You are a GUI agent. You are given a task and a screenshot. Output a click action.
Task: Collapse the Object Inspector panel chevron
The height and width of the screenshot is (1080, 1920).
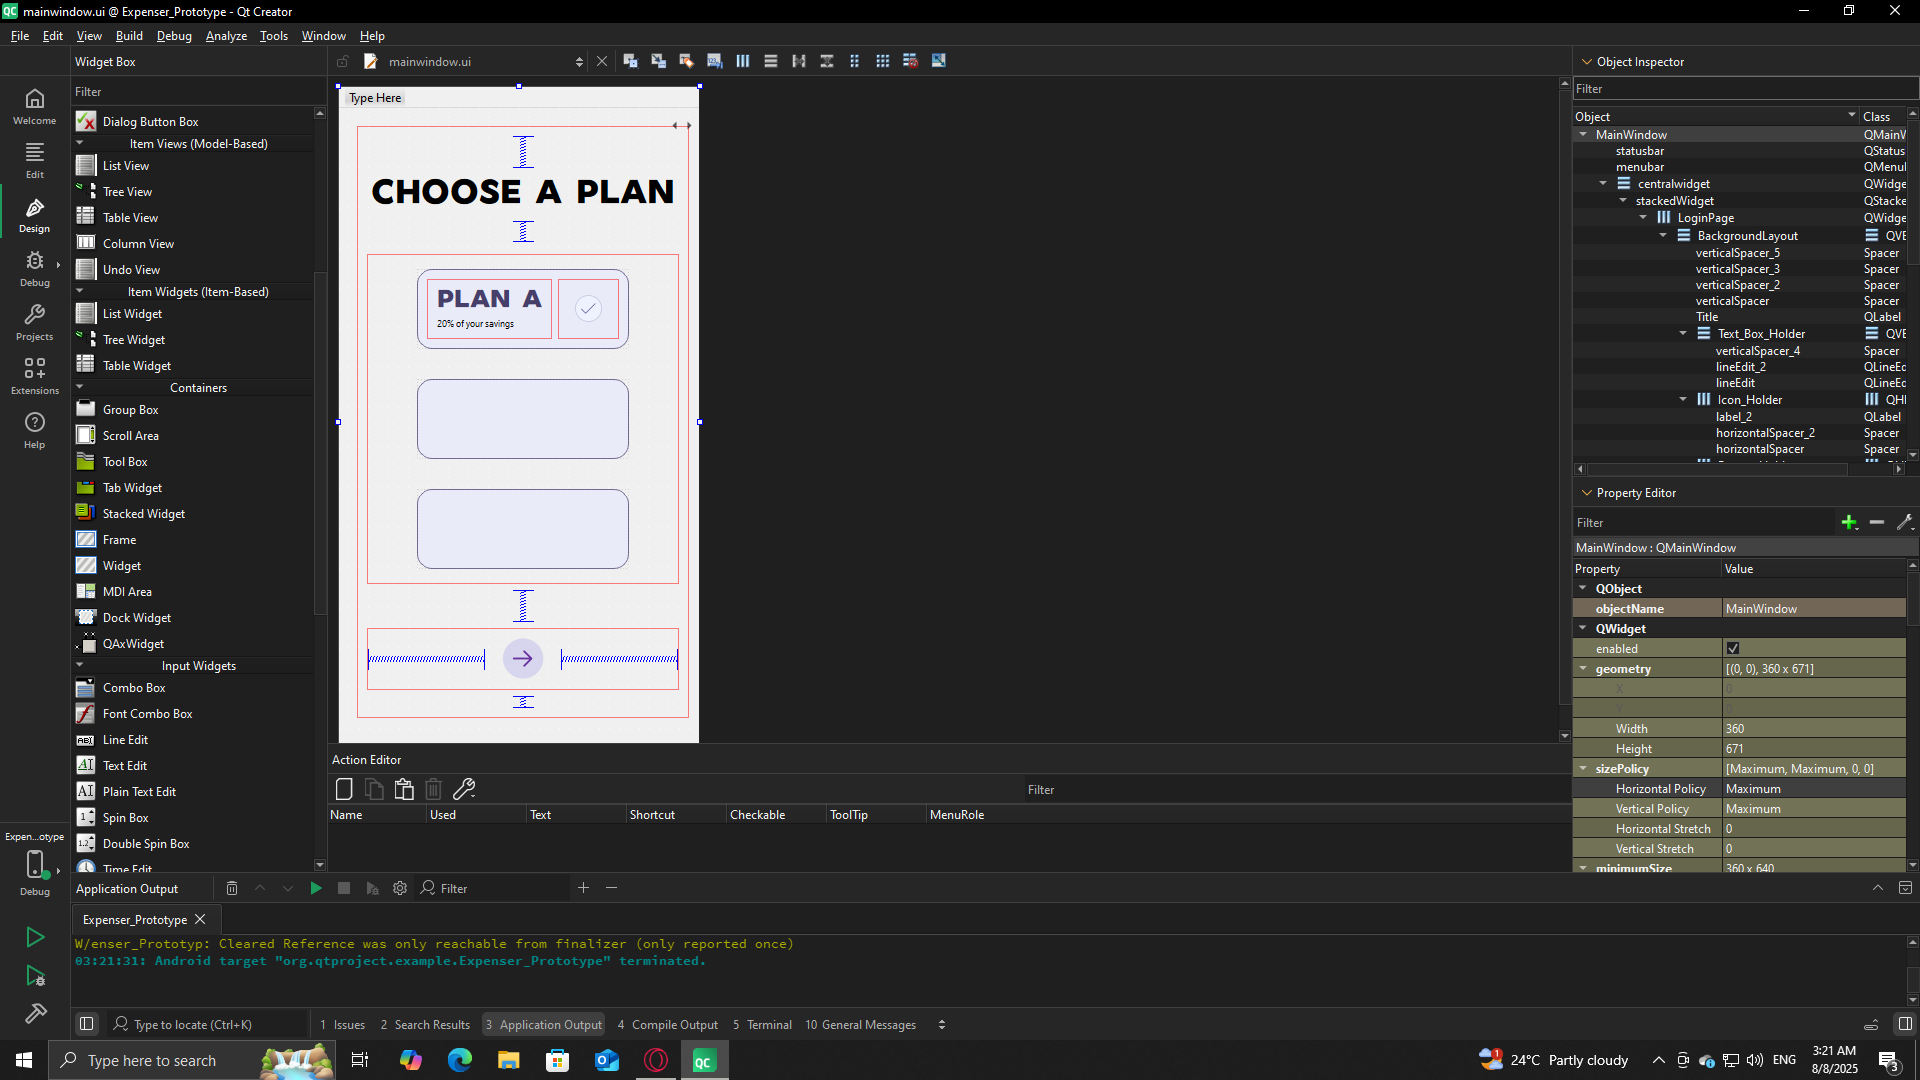click(x=1586, y=61)
